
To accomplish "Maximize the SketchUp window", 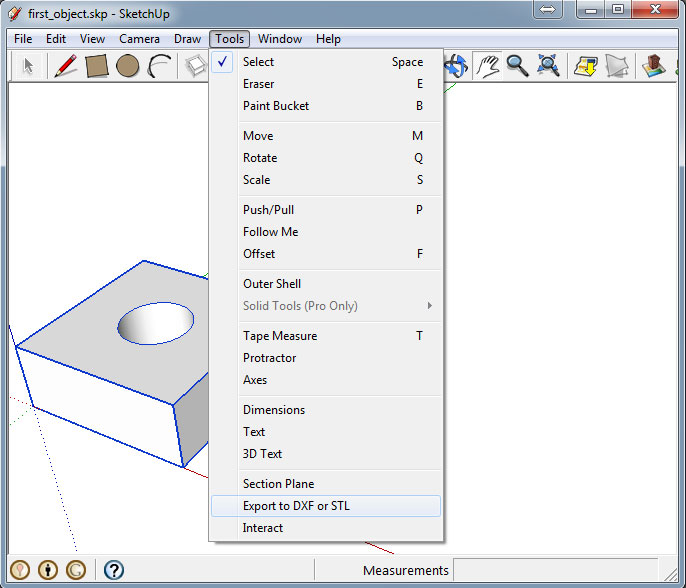I will coord(618,9).
